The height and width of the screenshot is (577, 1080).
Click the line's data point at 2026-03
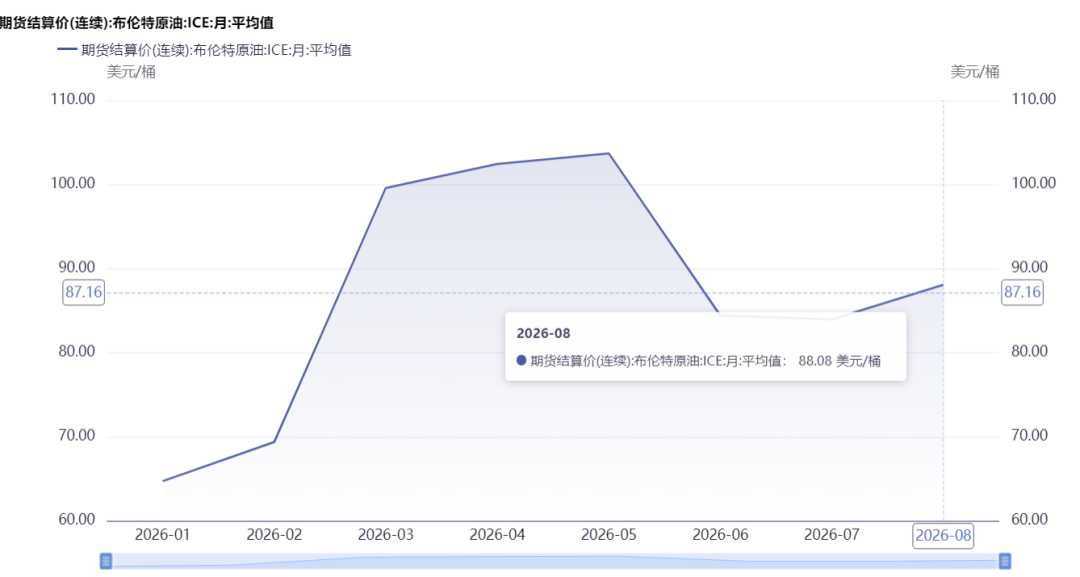(x=386, y=187)
